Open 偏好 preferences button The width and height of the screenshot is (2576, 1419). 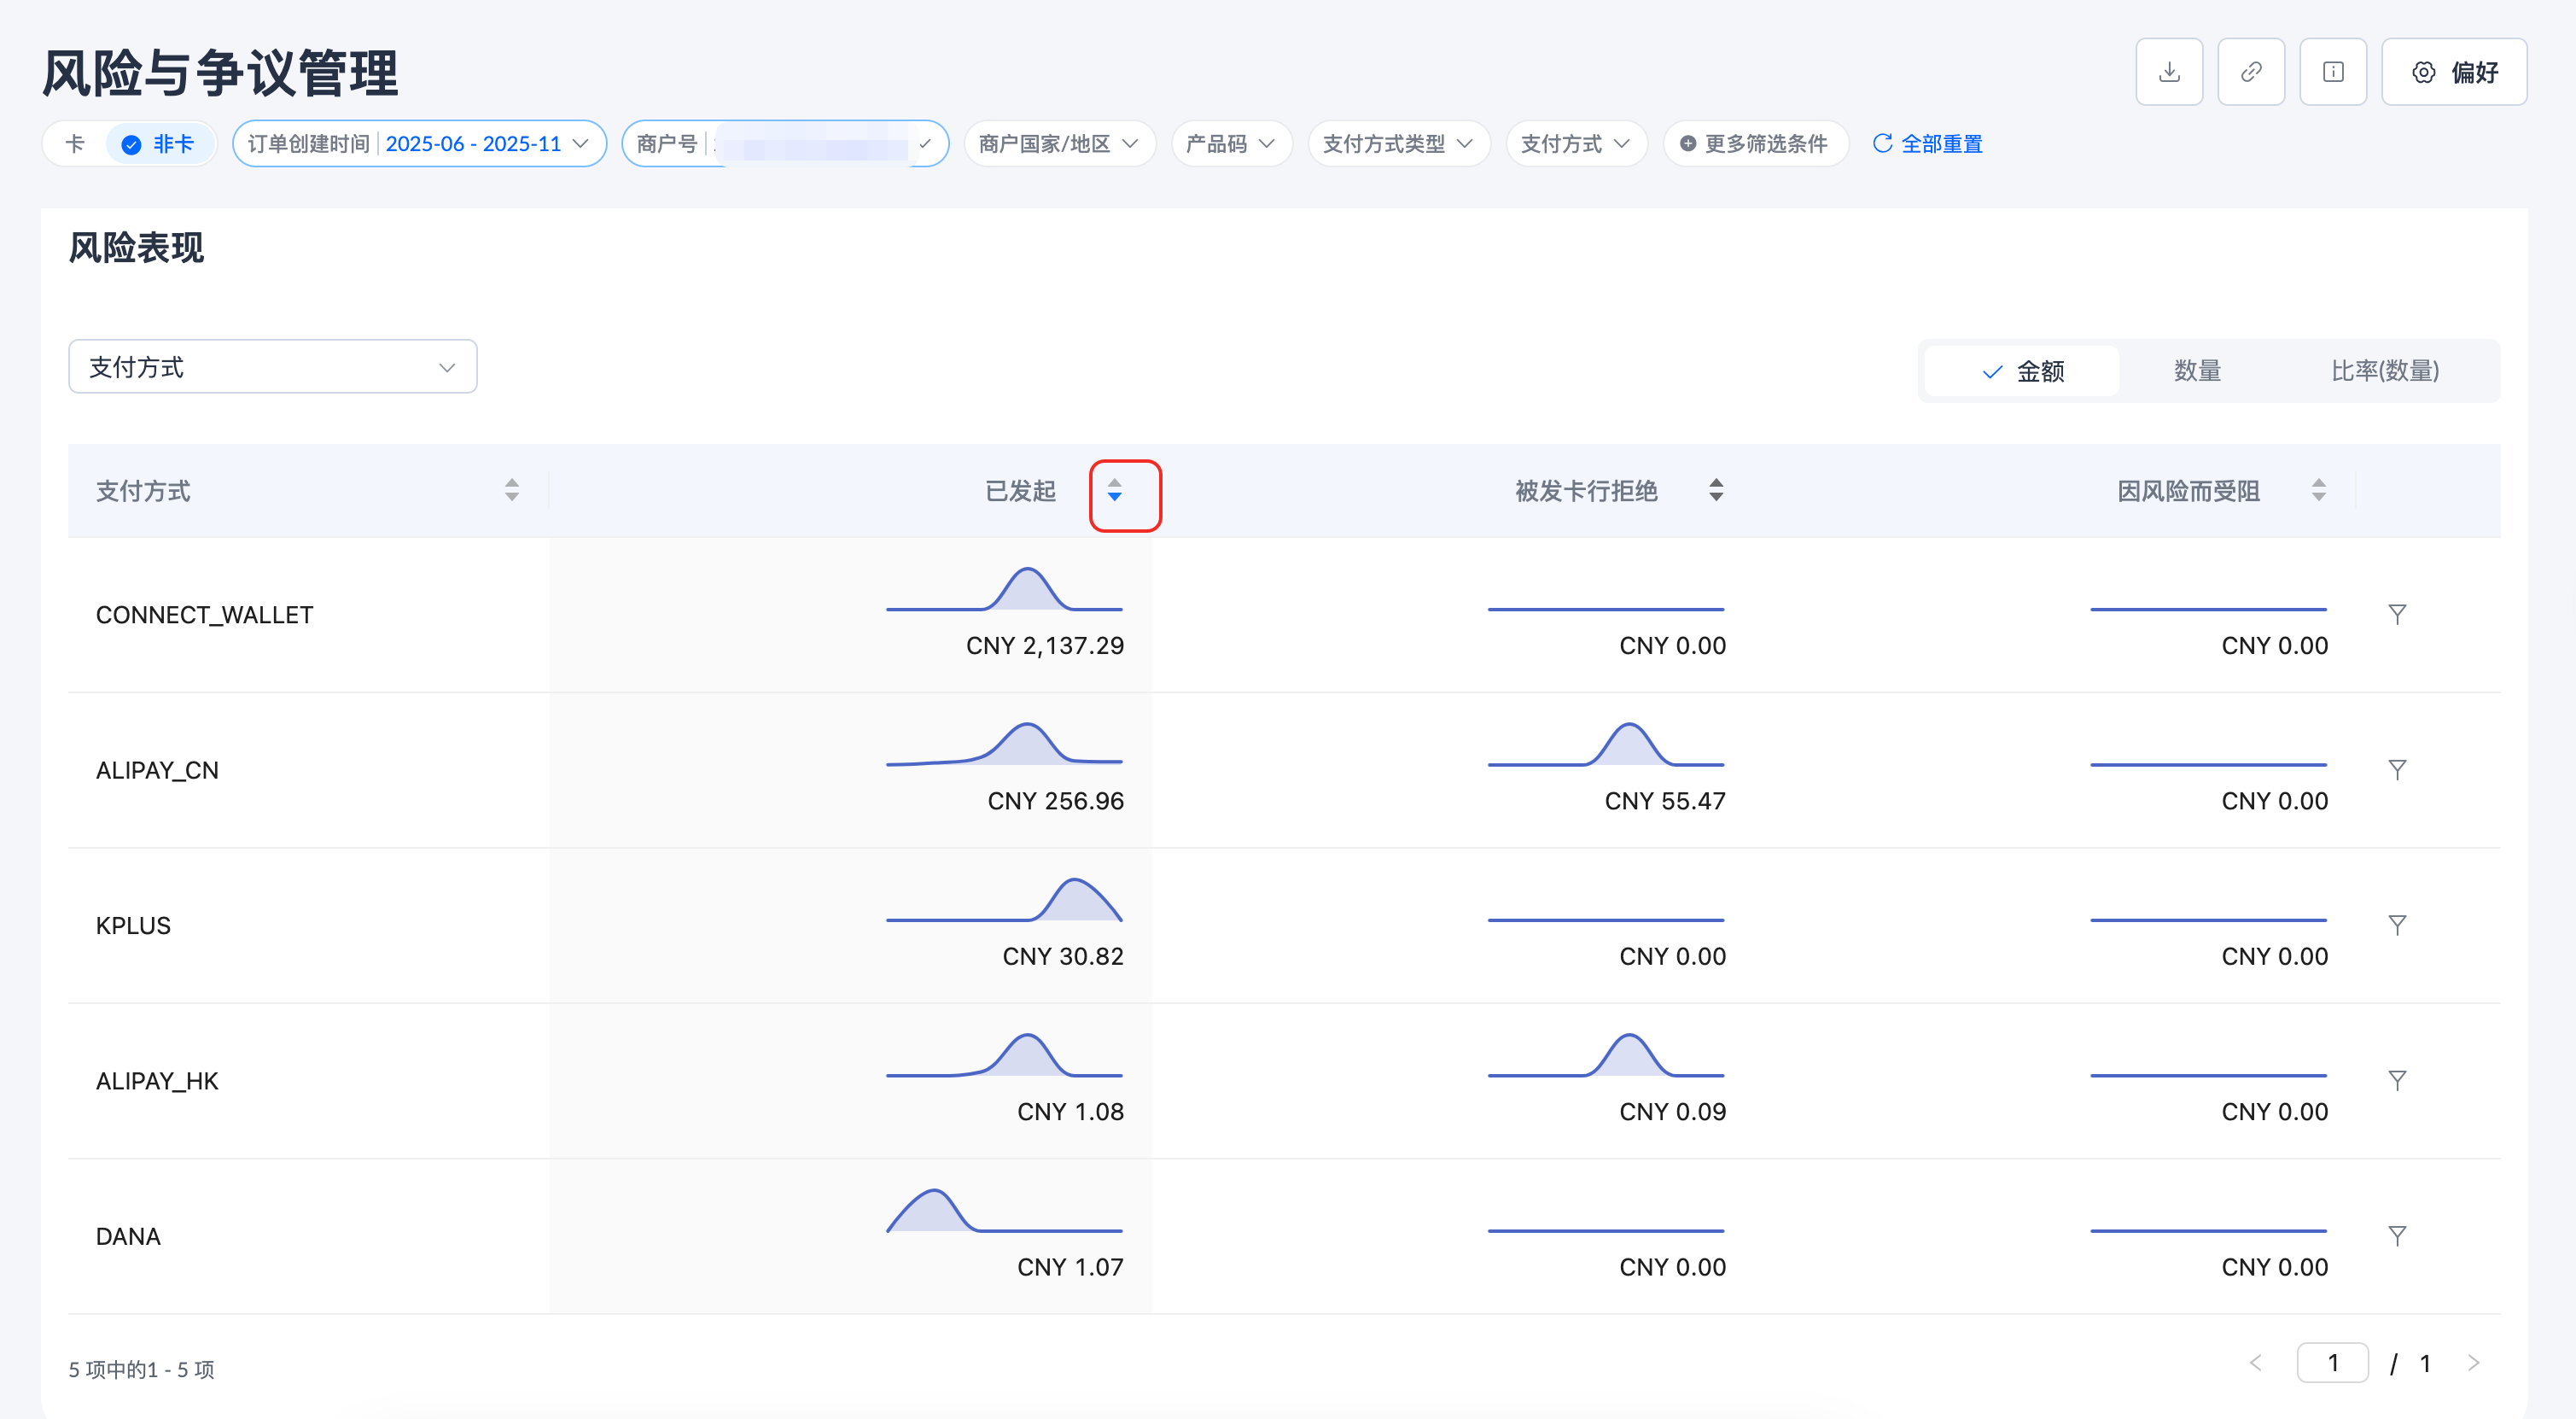tap(2453, 72)
